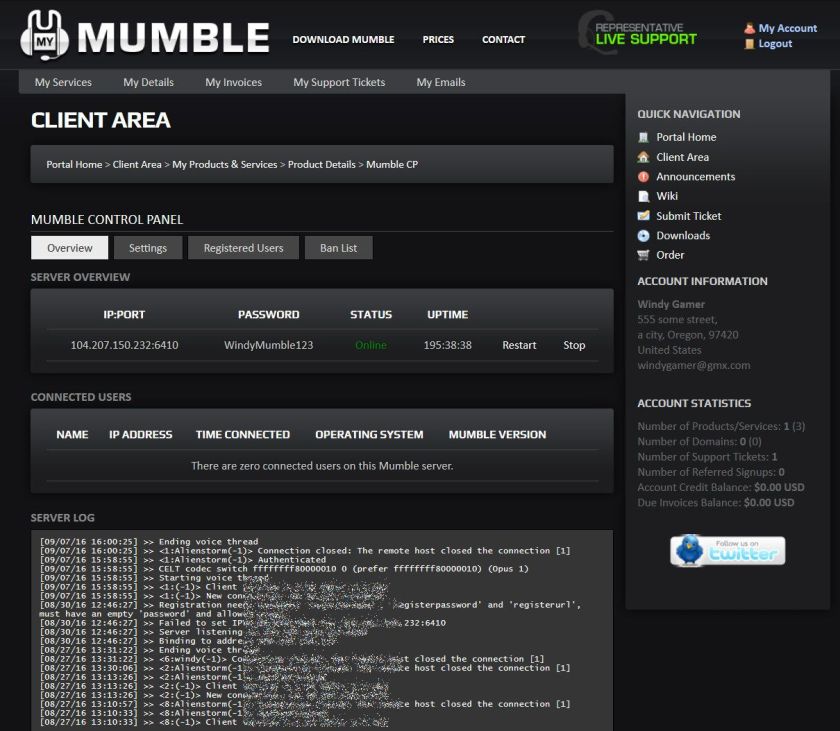Click the Client Area house icon

[x=644, y=157]
